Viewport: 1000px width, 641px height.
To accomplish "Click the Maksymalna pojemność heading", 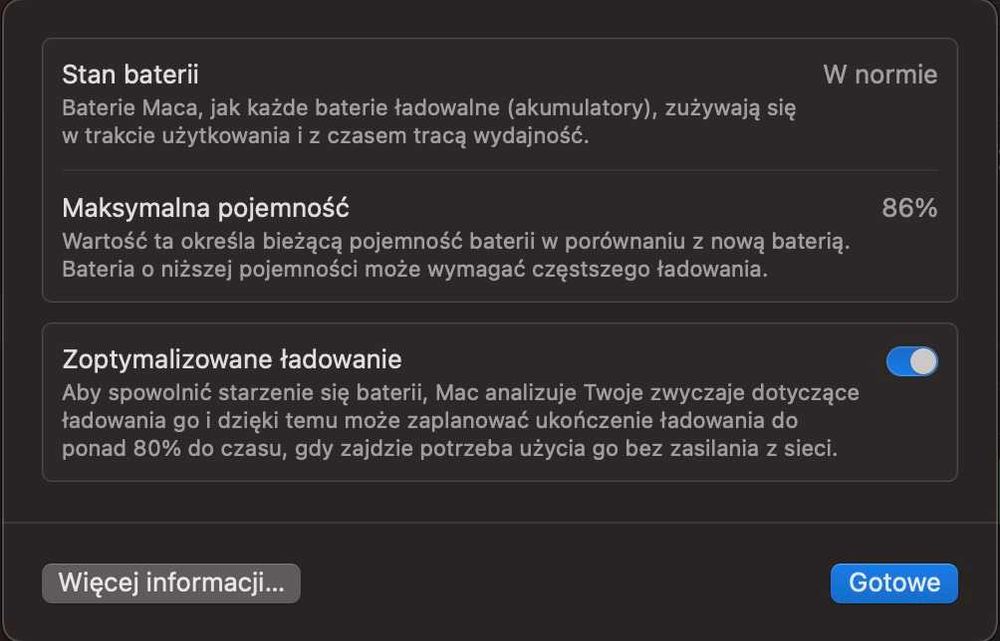I will pos(205,209).
